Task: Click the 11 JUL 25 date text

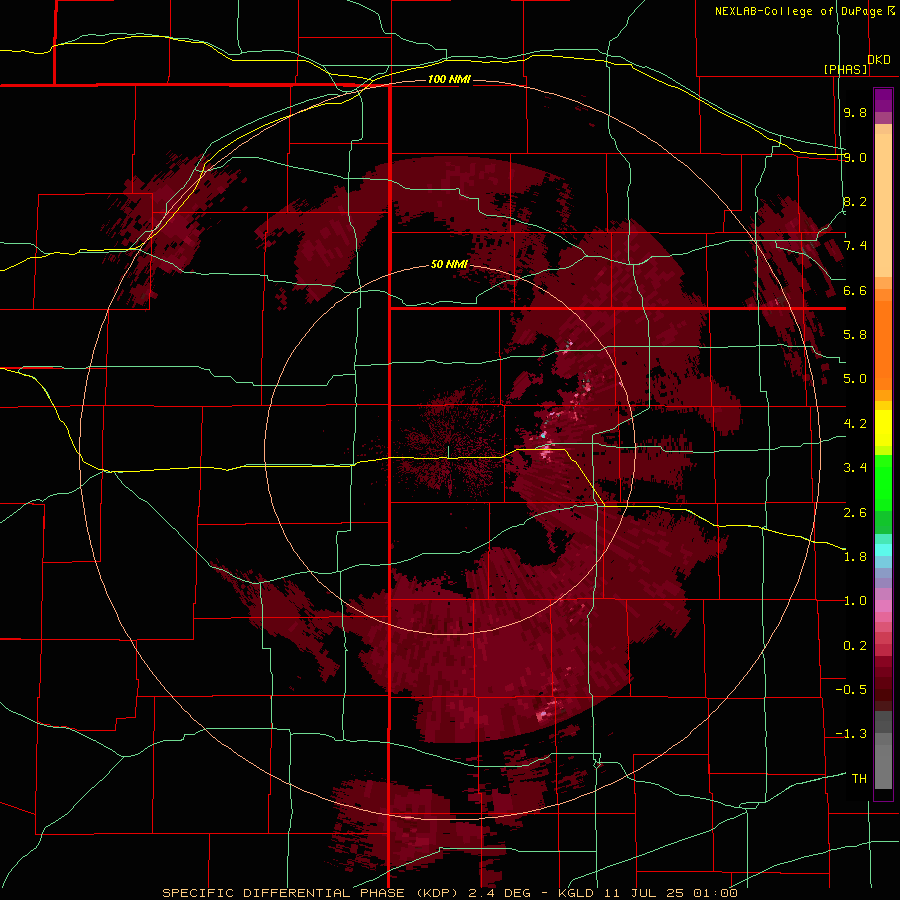Action: [645, 893]
